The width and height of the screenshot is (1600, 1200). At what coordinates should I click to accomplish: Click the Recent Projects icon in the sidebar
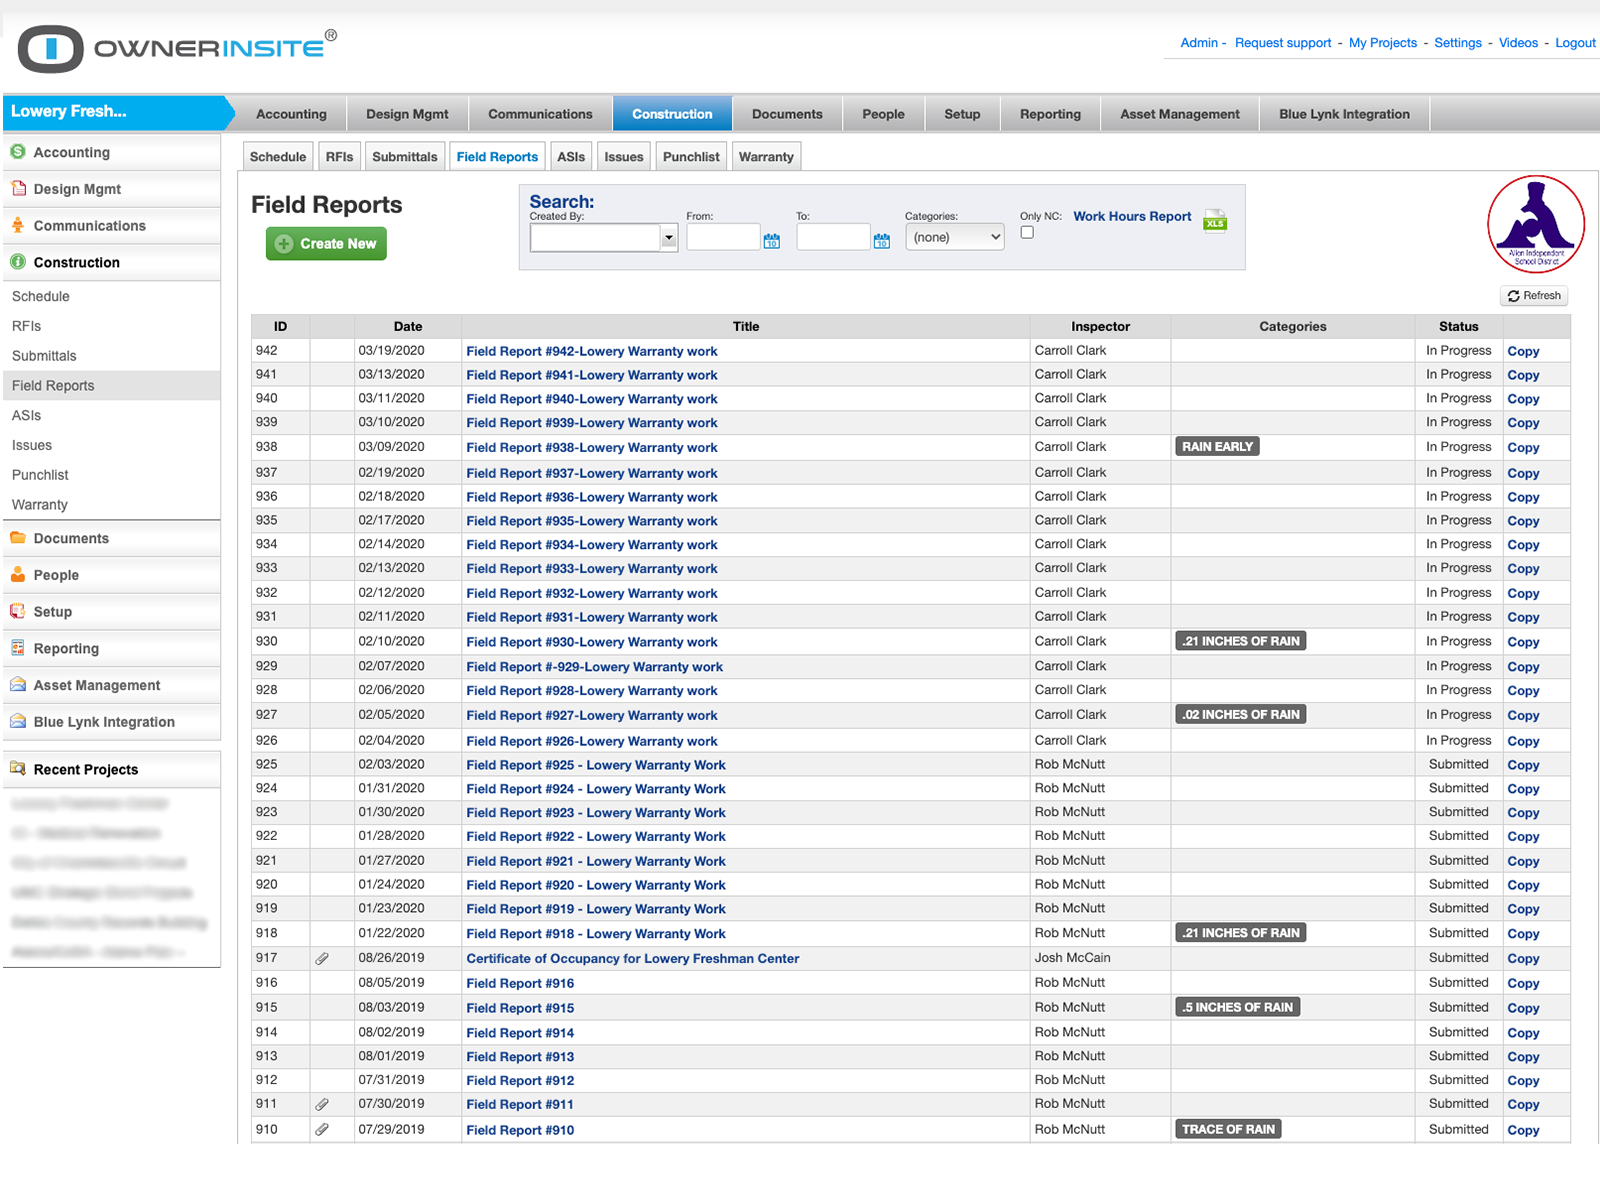[17, 768]
